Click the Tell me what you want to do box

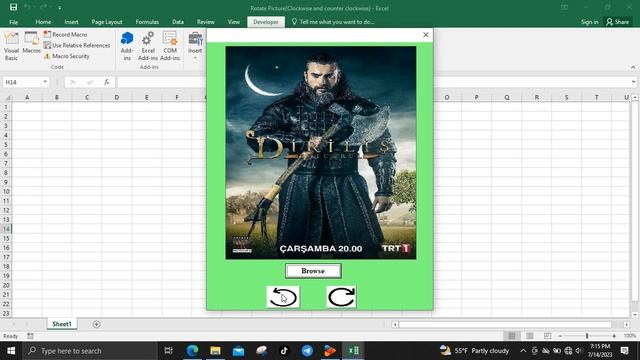coord(333,22)
